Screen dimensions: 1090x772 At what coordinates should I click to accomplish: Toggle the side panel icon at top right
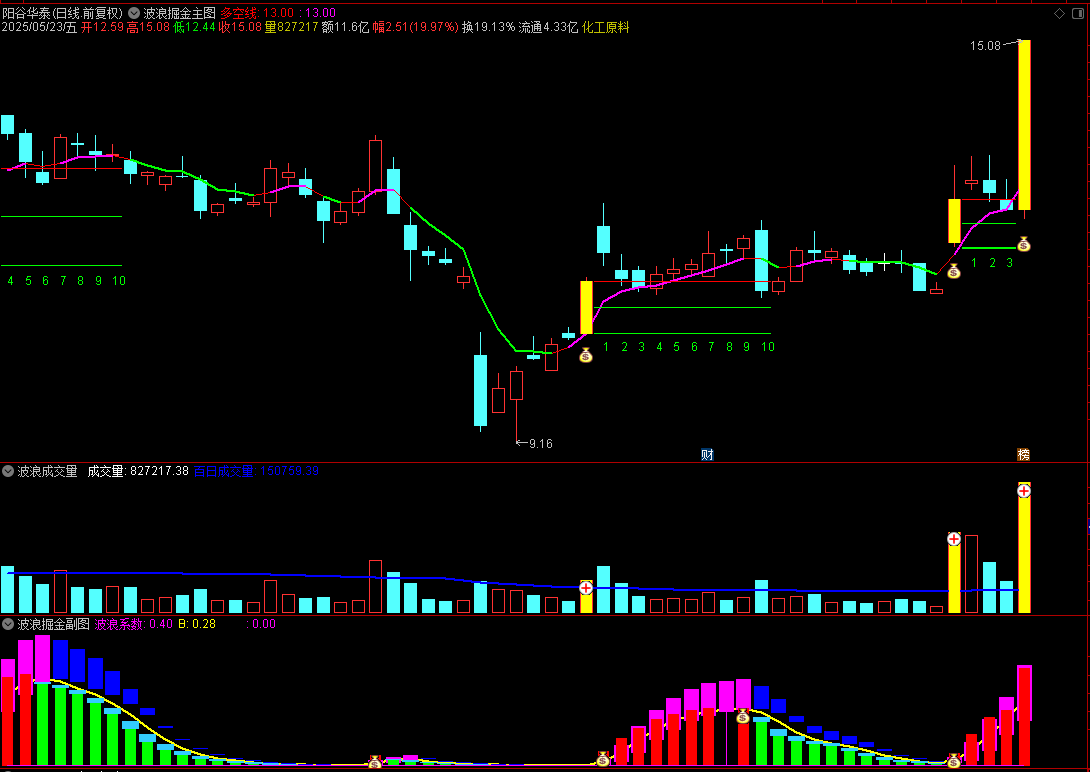(x=1079, y=13)
